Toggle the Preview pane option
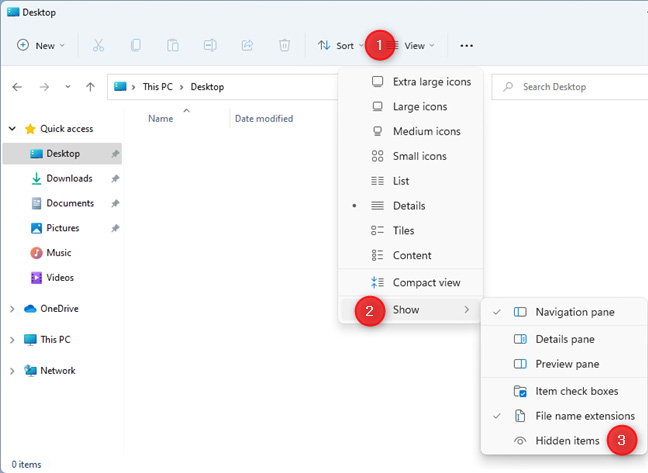Image resolution: width=648 pixels, height=473 pixels. point(563,364)
